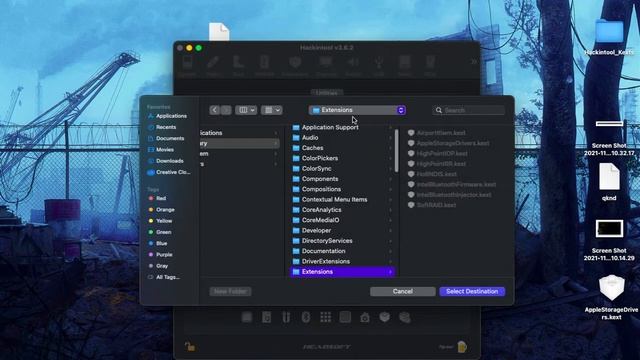Viewport: 640px width, 360px height.
Task: Expand the Components folder chevron
Action: point(390,179)
